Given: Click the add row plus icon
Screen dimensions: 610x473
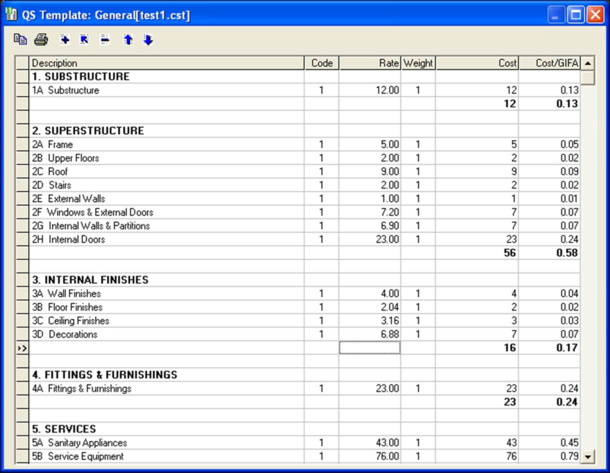Looking at the screenshot, I should (x=65, y=40).
